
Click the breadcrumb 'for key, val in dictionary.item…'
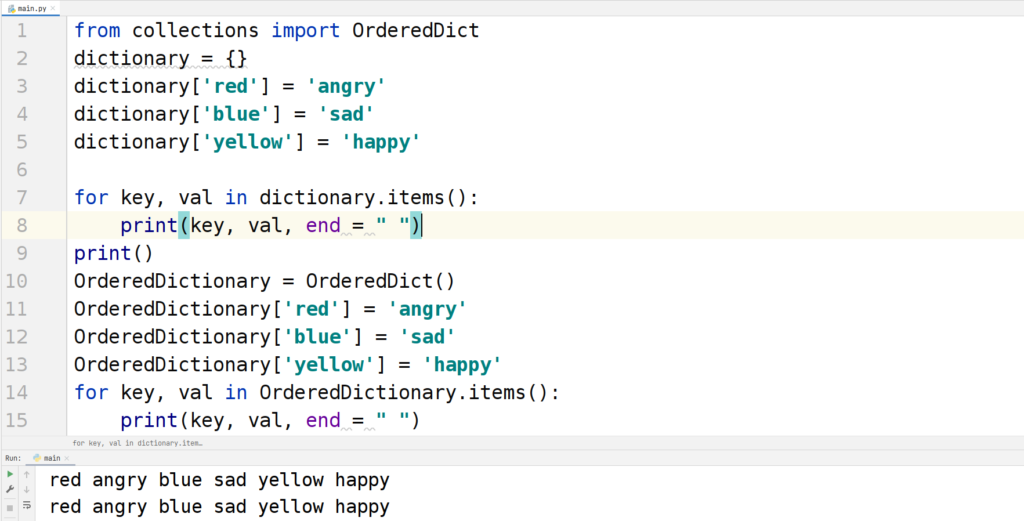(137, 443)
